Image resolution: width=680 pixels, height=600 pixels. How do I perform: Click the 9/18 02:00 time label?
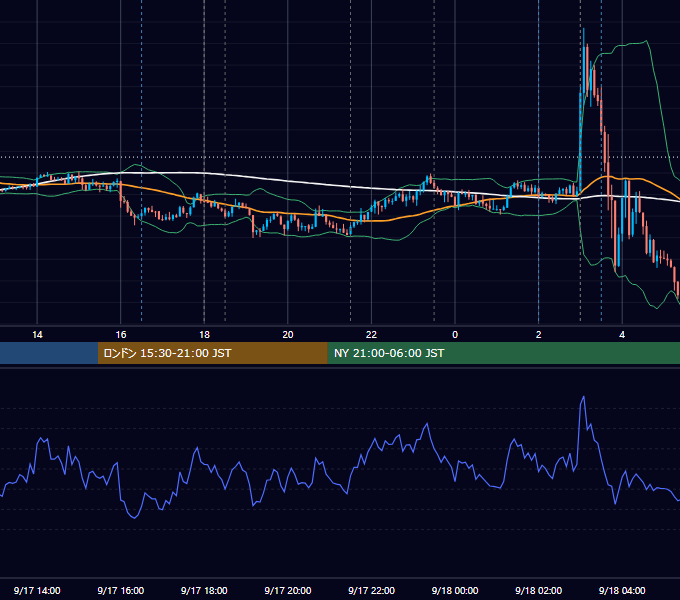pyautogui.click(x=538, y=590)
